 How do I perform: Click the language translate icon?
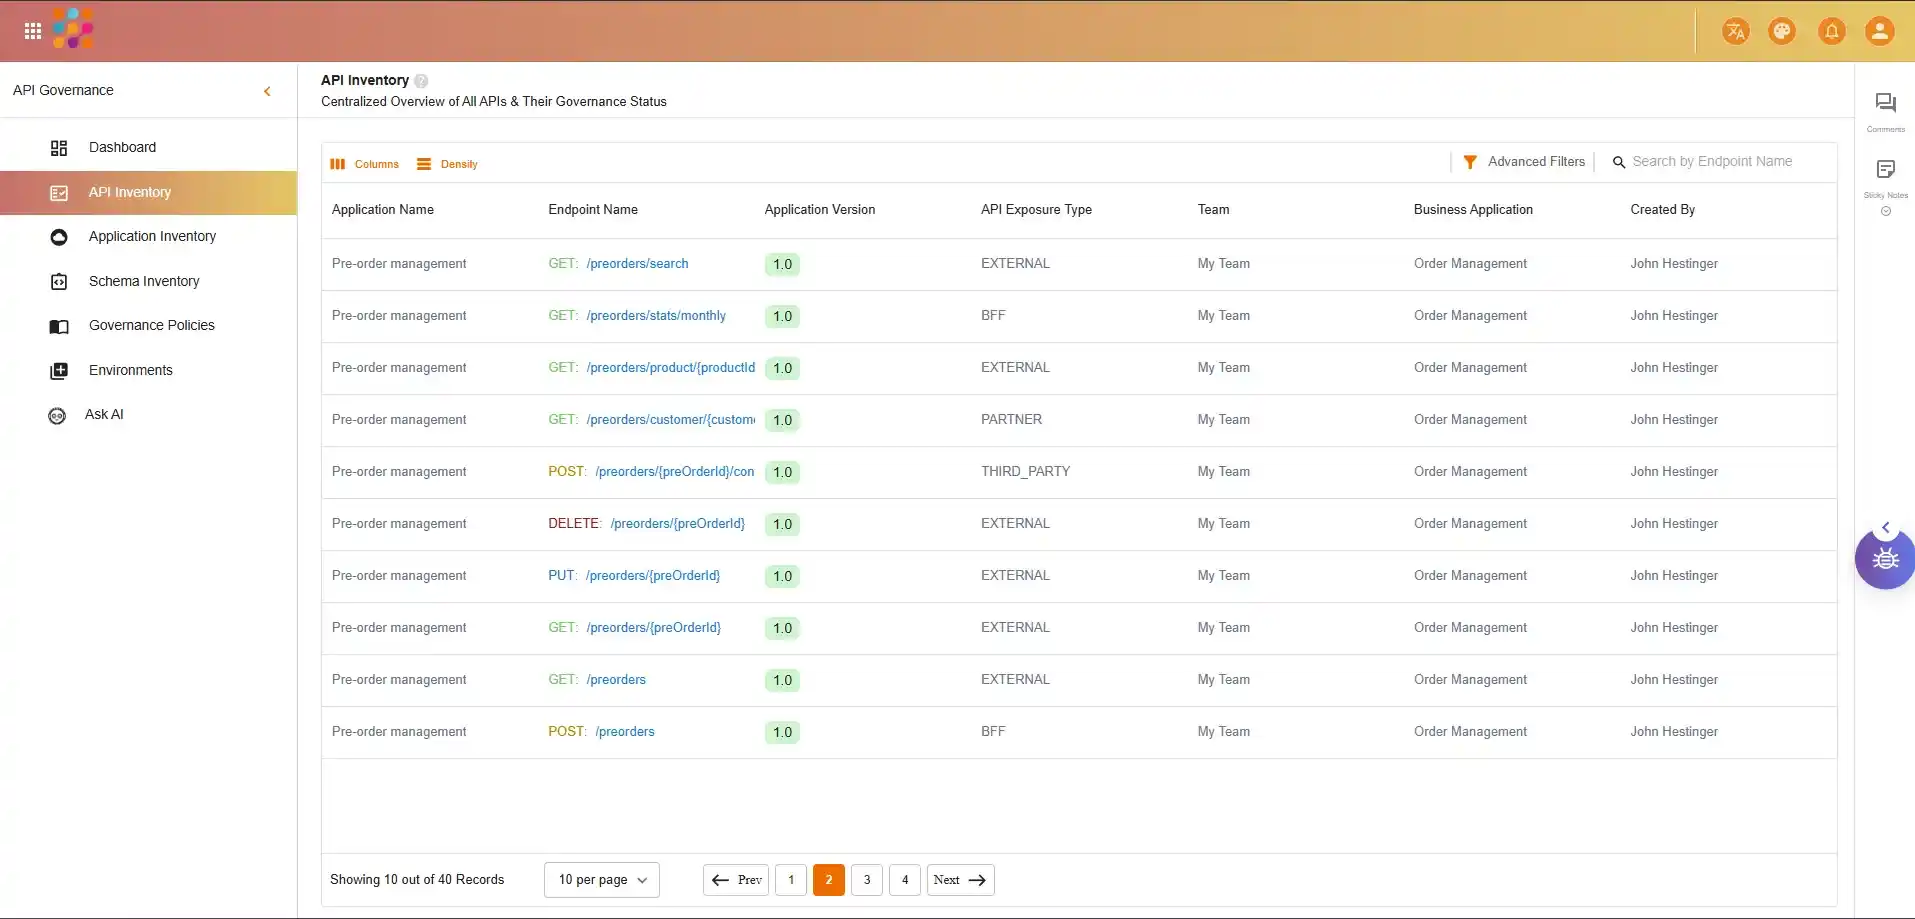pyautogui.click(x=1735, y=32)
